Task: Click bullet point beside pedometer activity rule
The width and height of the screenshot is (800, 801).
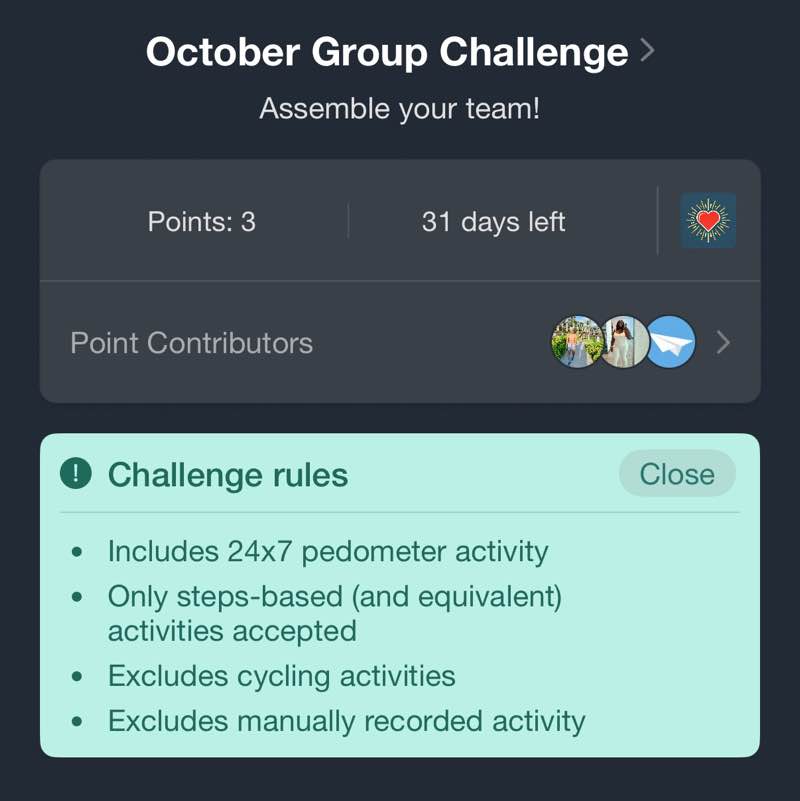Action: click(78, 552)
